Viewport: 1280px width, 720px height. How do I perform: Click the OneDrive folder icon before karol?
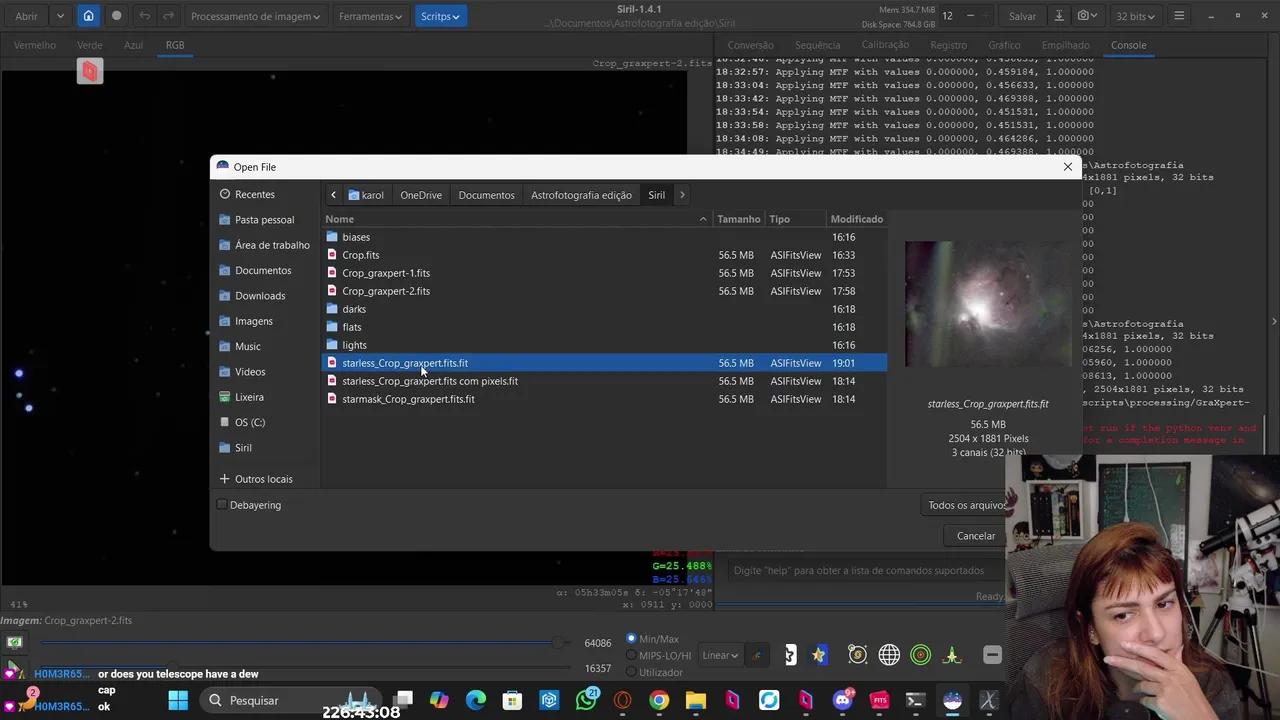pos(354,195)
